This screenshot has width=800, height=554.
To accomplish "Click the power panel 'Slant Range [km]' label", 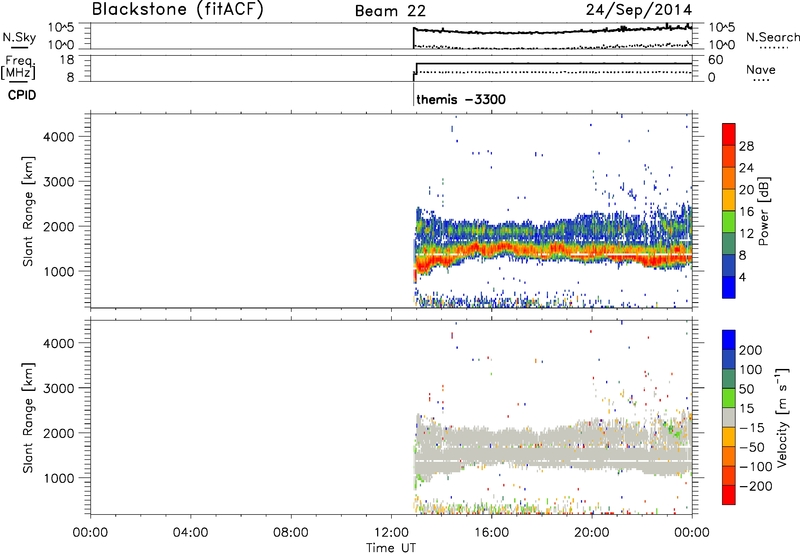I will pyautogui.click(x=28, y=211).
